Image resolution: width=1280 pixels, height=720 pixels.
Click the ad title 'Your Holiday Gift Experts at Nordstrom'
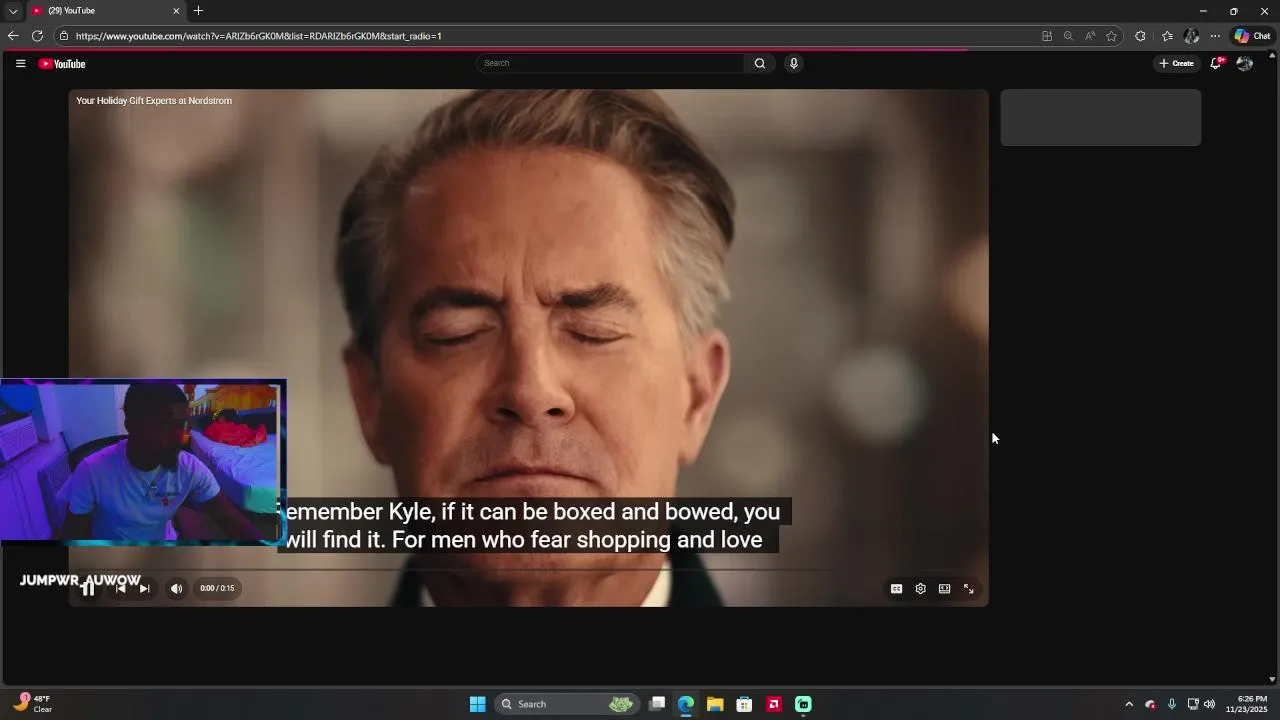[154, 101]
